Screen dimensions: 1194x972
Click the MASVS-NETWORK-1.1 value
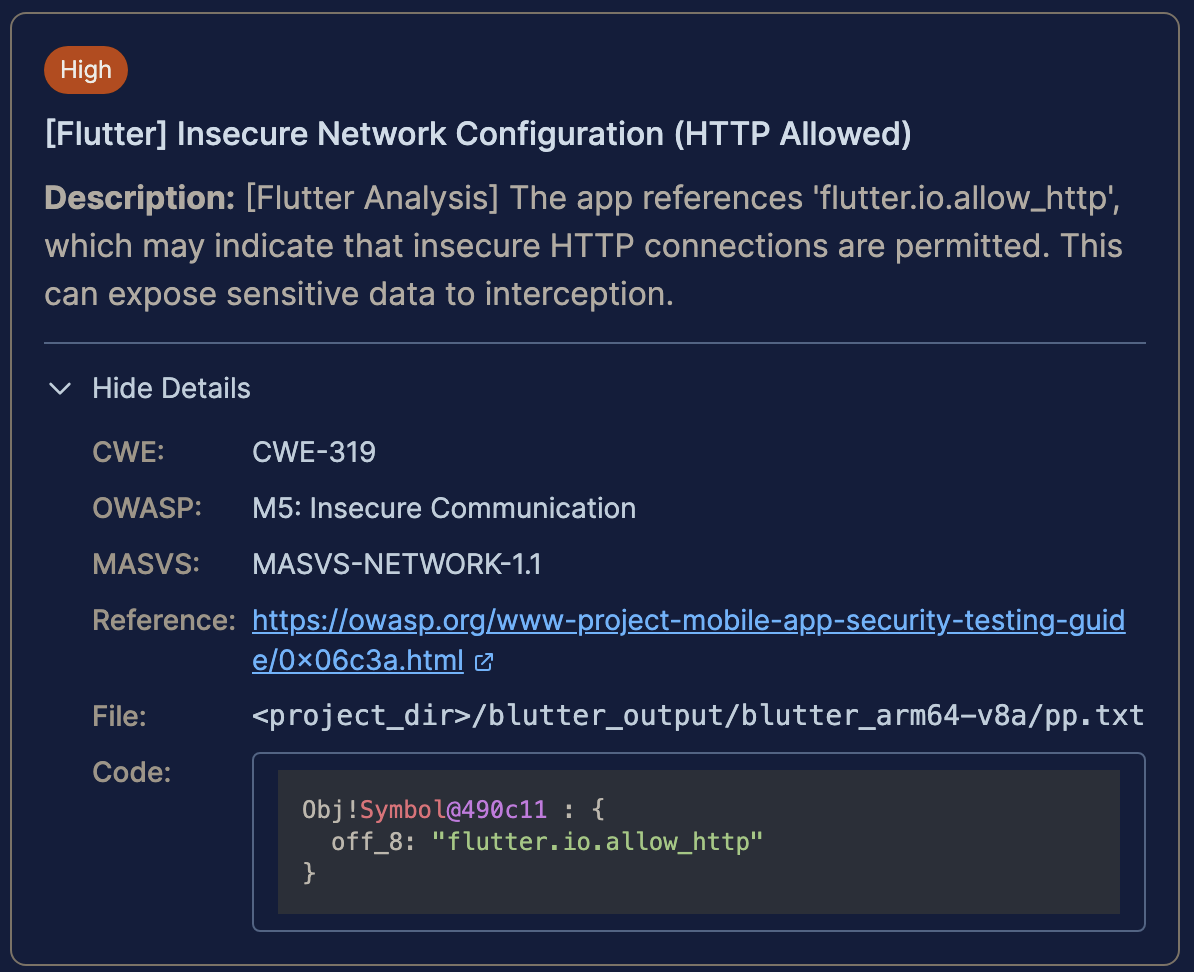coord(397,564)
